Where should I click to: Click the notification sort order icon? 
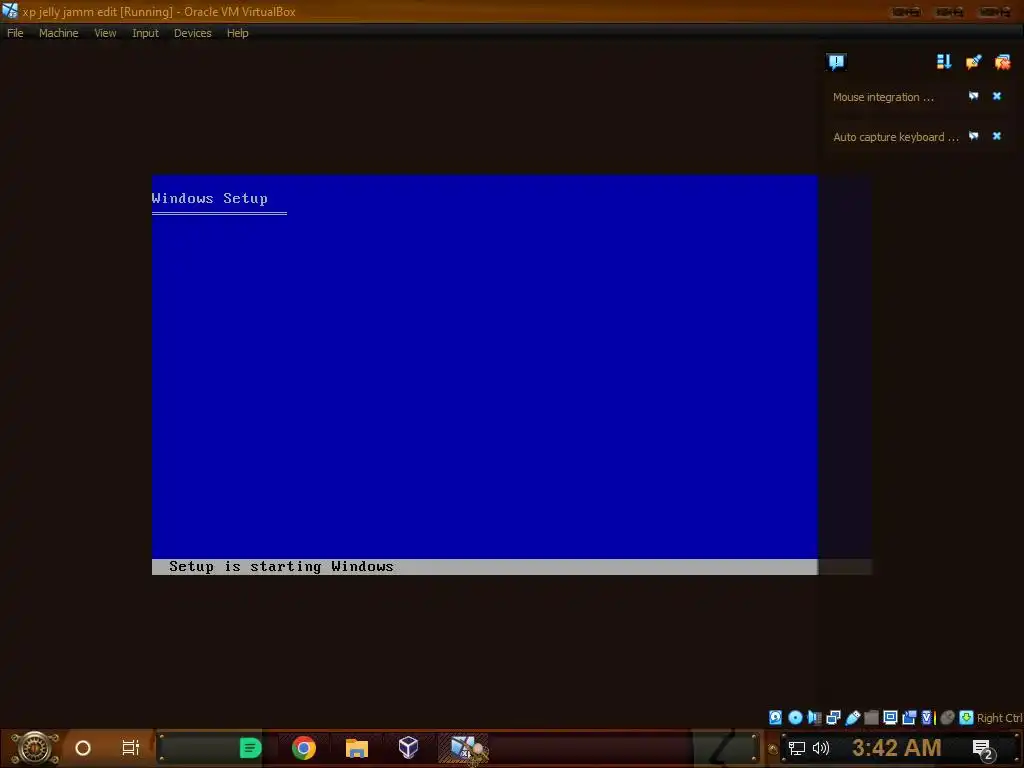pos(944,62)
